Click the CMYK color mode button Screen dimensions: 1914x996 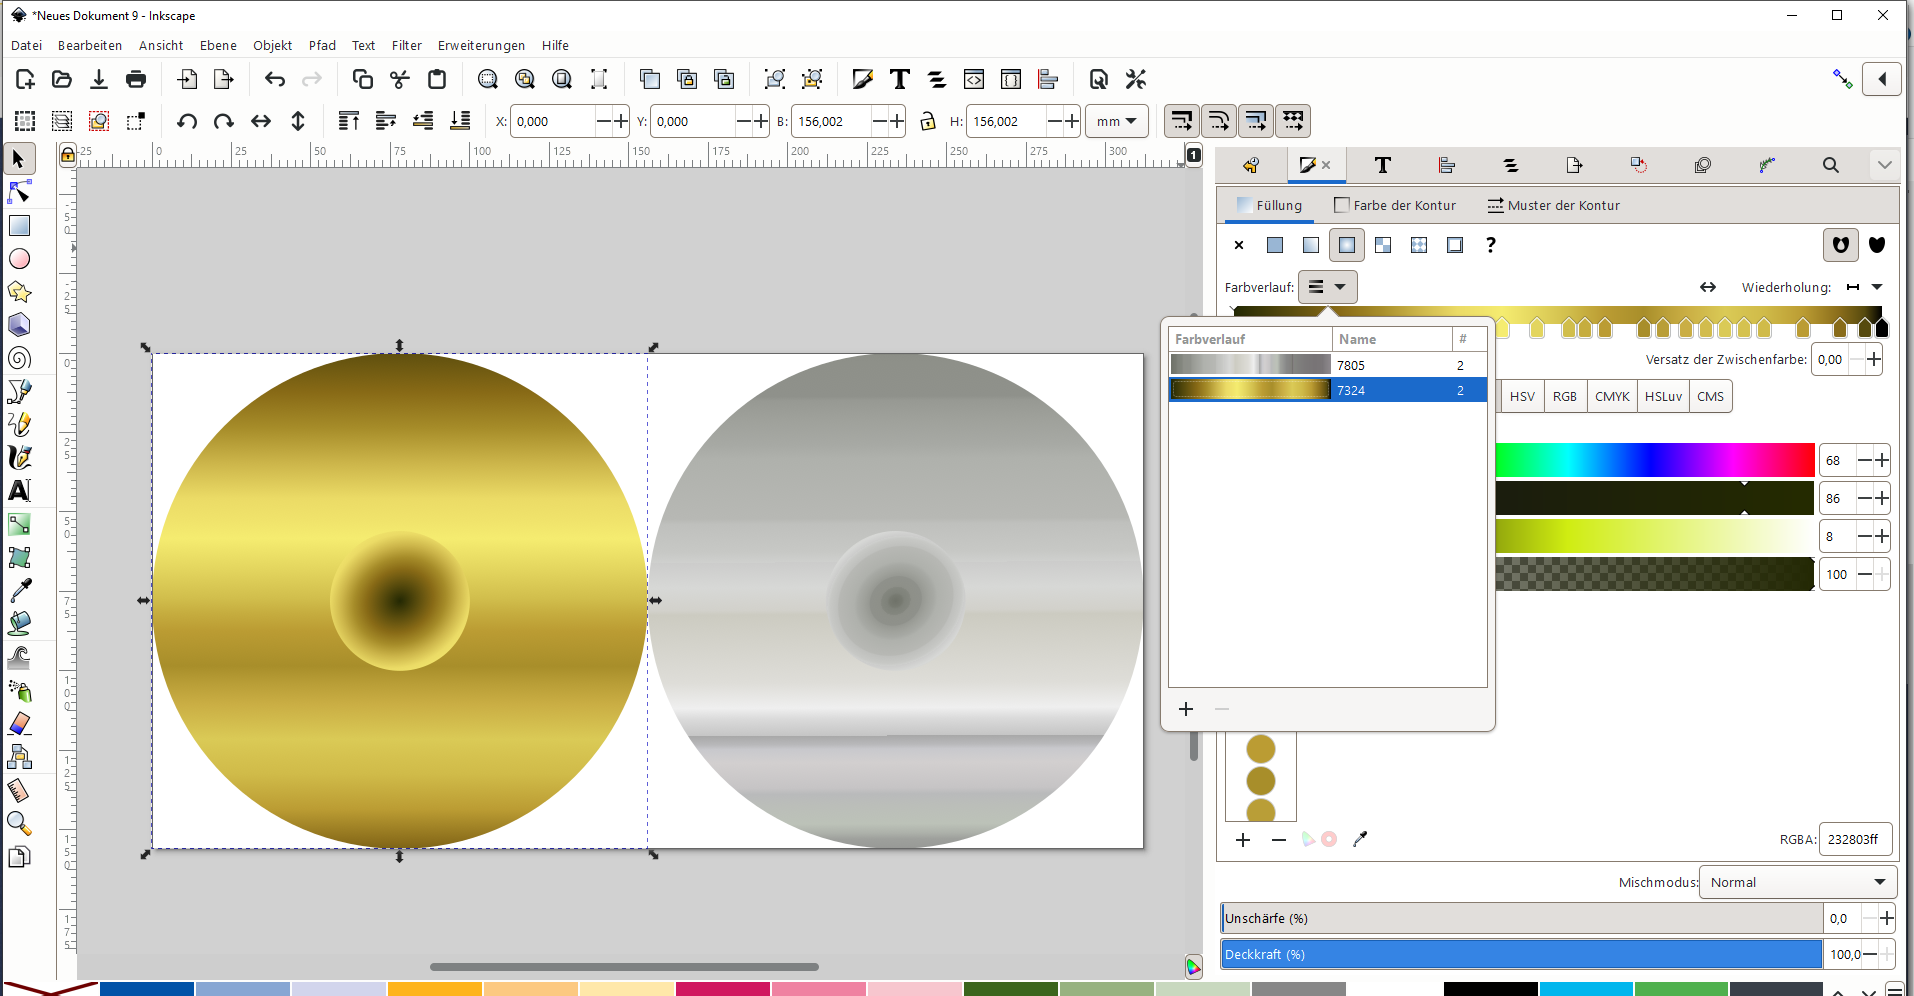1612,396
